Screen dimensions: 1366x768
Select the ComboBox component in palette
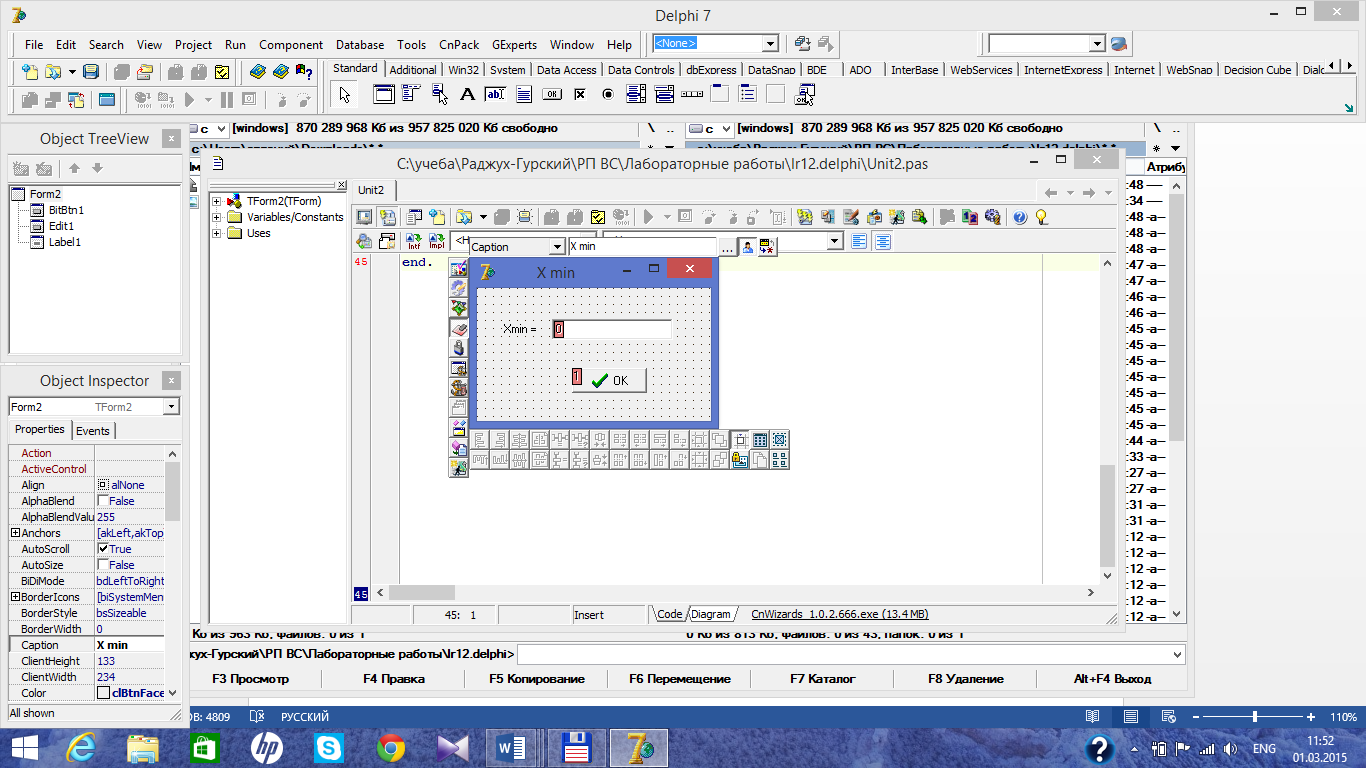pyautogui.click(x=663, y=95)
